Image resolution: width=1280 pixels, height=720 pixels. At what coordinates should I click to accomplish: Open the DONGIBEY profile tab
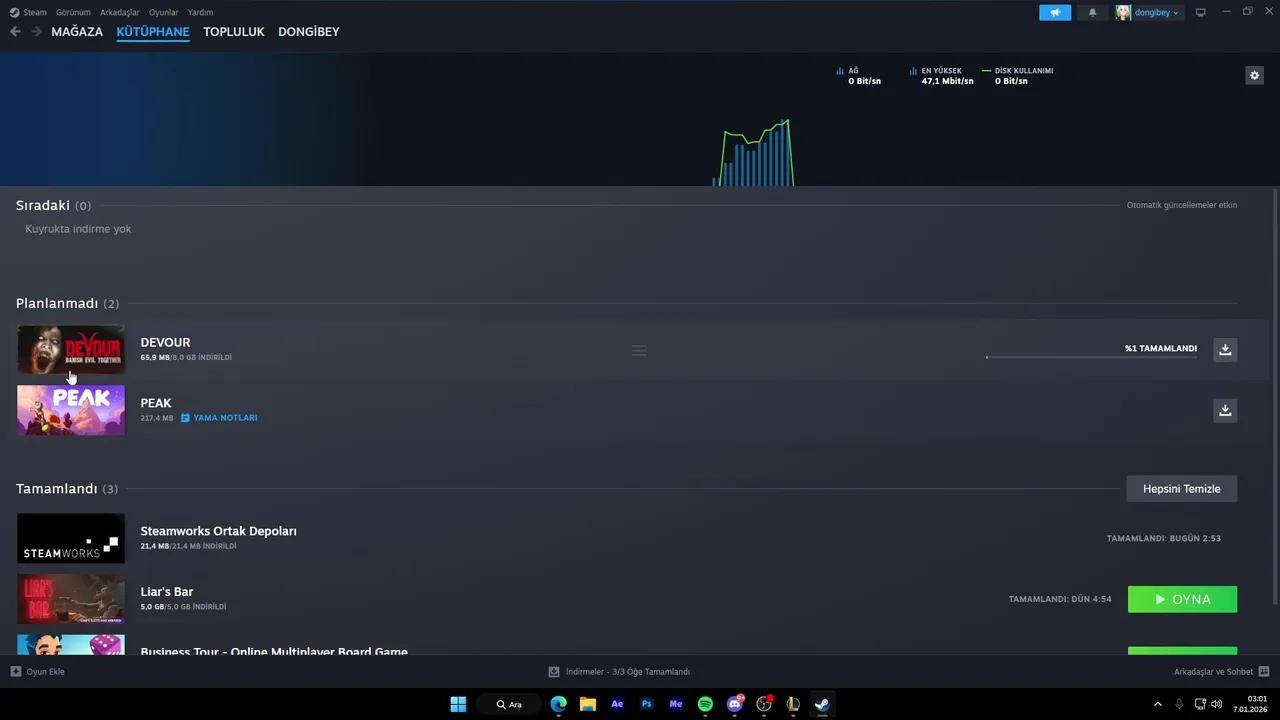309,32
